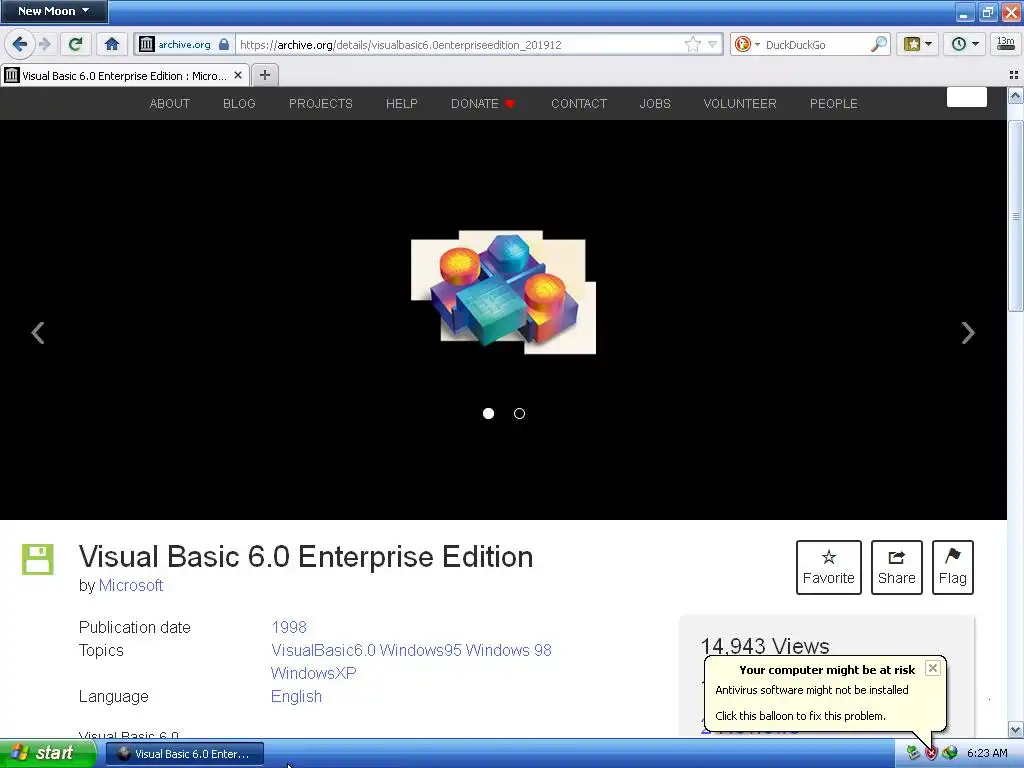
Task: Click the green floppy disk software icon
Action: [38, 559]
